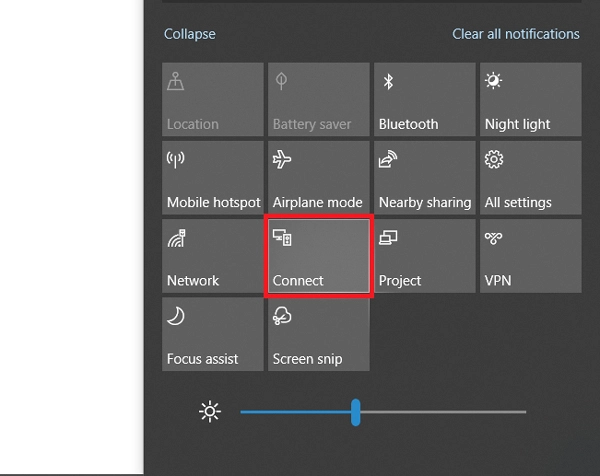Viewport: 600px width, 476px height.
Task: Open All settings tile
Action: click(x=531, y=178)
